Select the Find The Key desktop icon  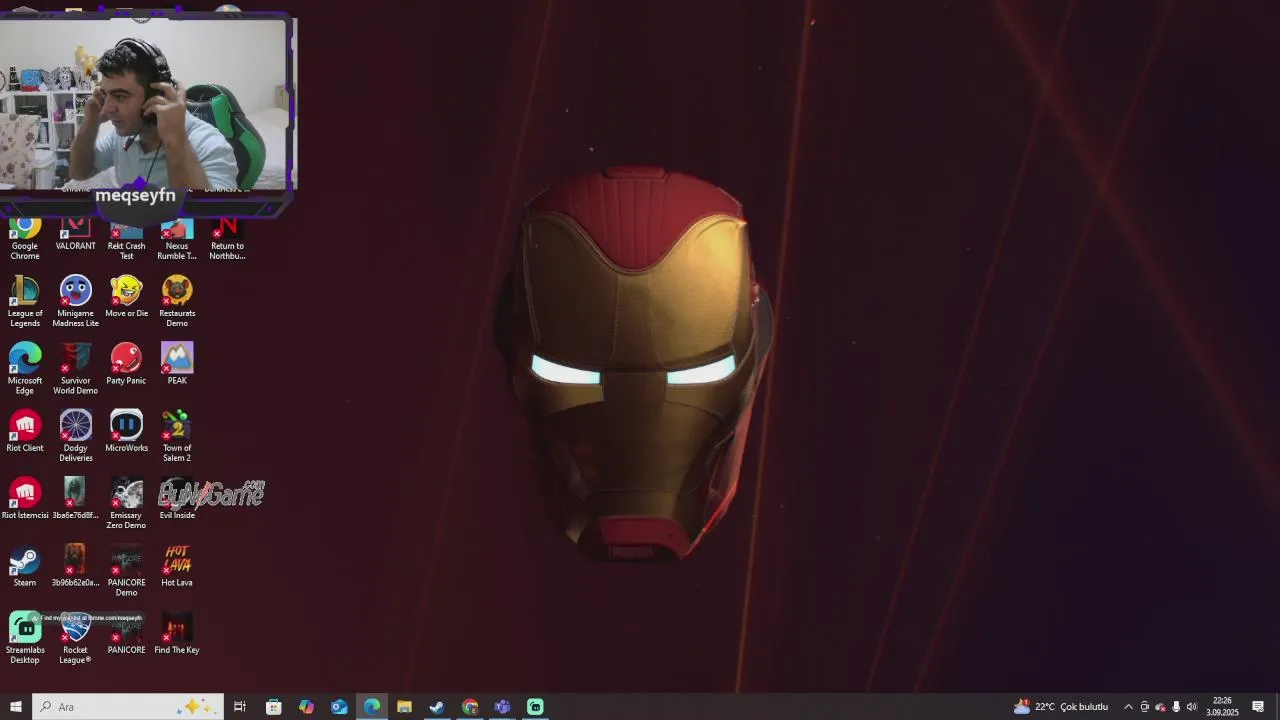(x=177, y=633)
